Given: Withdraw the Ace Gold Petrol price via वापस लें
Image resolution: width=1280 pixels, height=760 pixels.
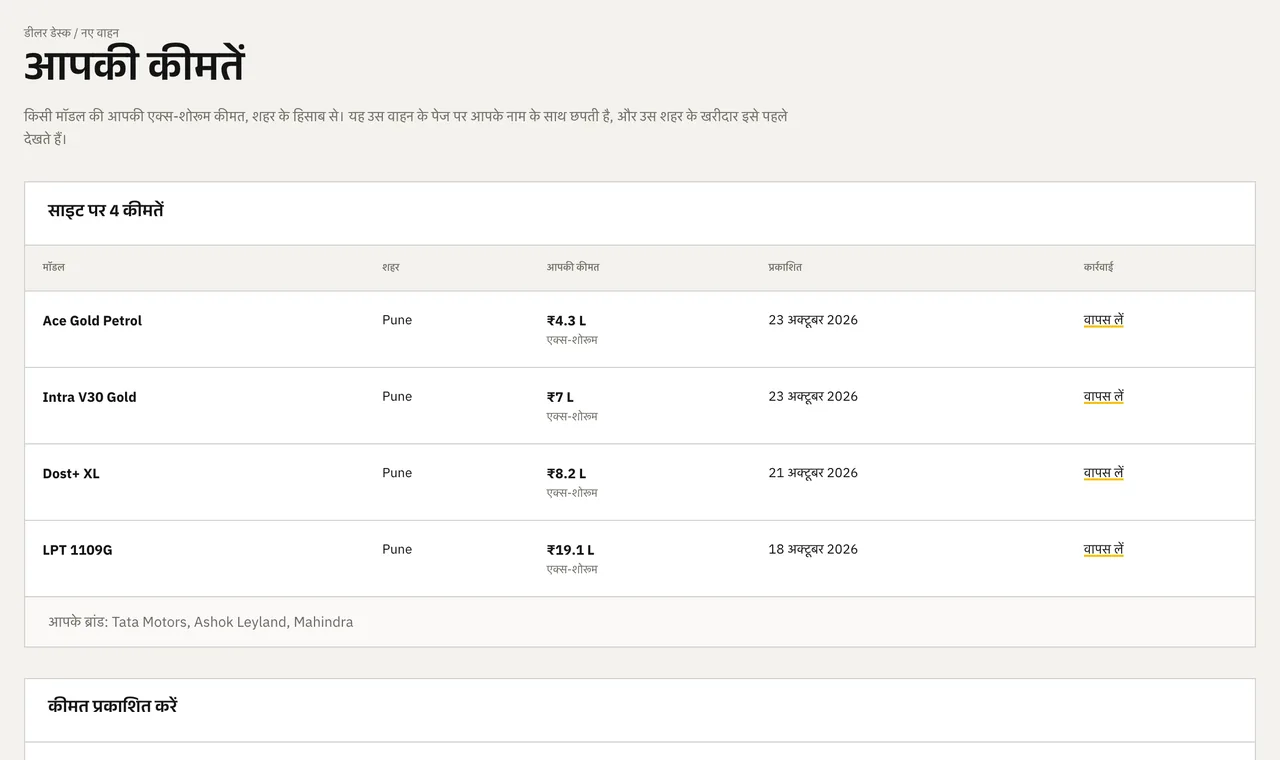Looking at the screenshot, I should [1103, 320].
